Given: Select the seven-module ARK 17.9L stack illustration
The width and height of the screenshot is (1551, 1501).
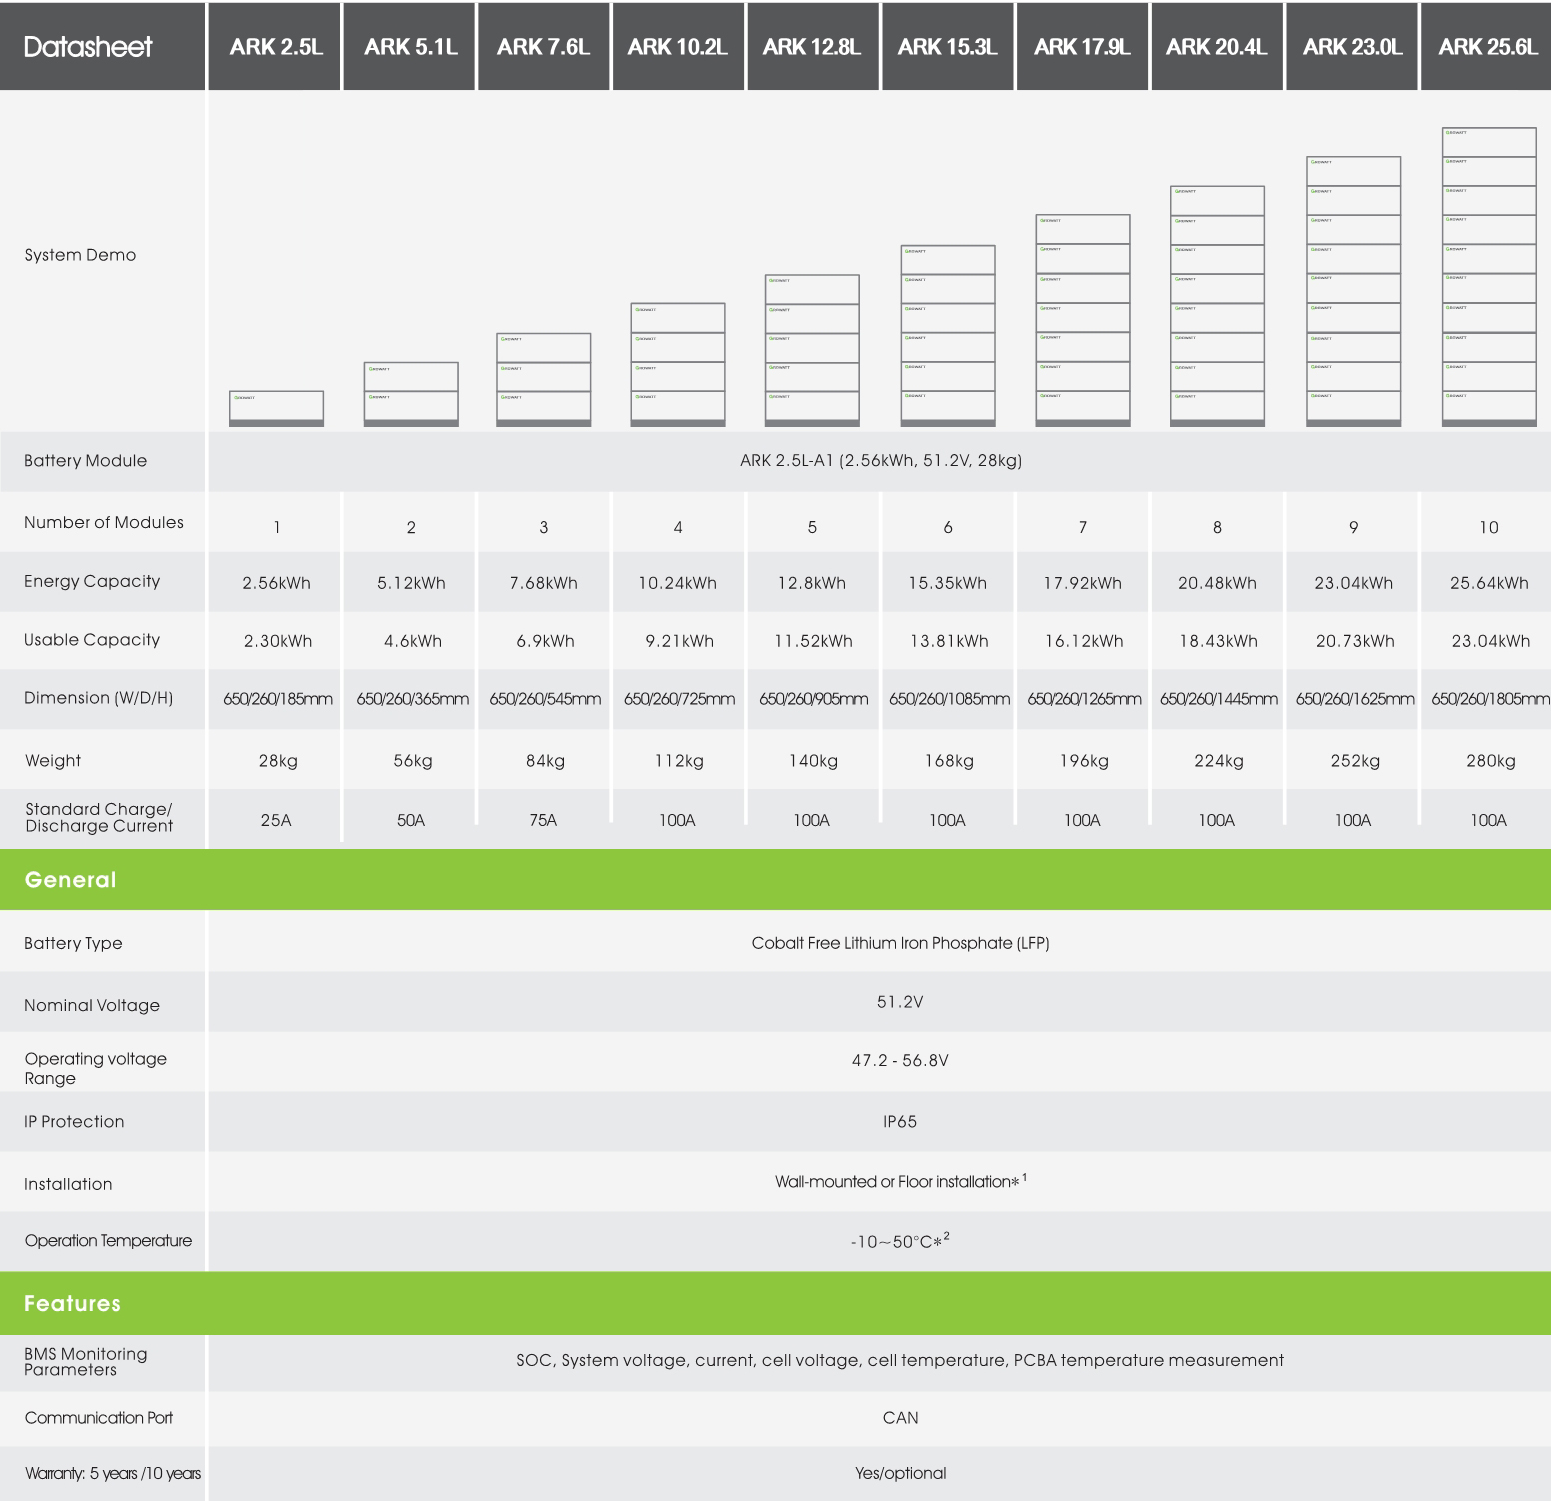Looking at the screenshot, I should pyautogui.click(x=1083, y=320).
